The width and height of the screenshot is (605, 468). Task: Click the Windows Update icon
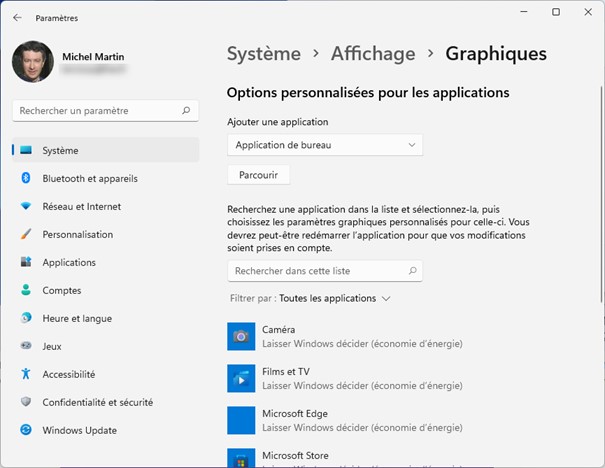(x=26, y=430)
